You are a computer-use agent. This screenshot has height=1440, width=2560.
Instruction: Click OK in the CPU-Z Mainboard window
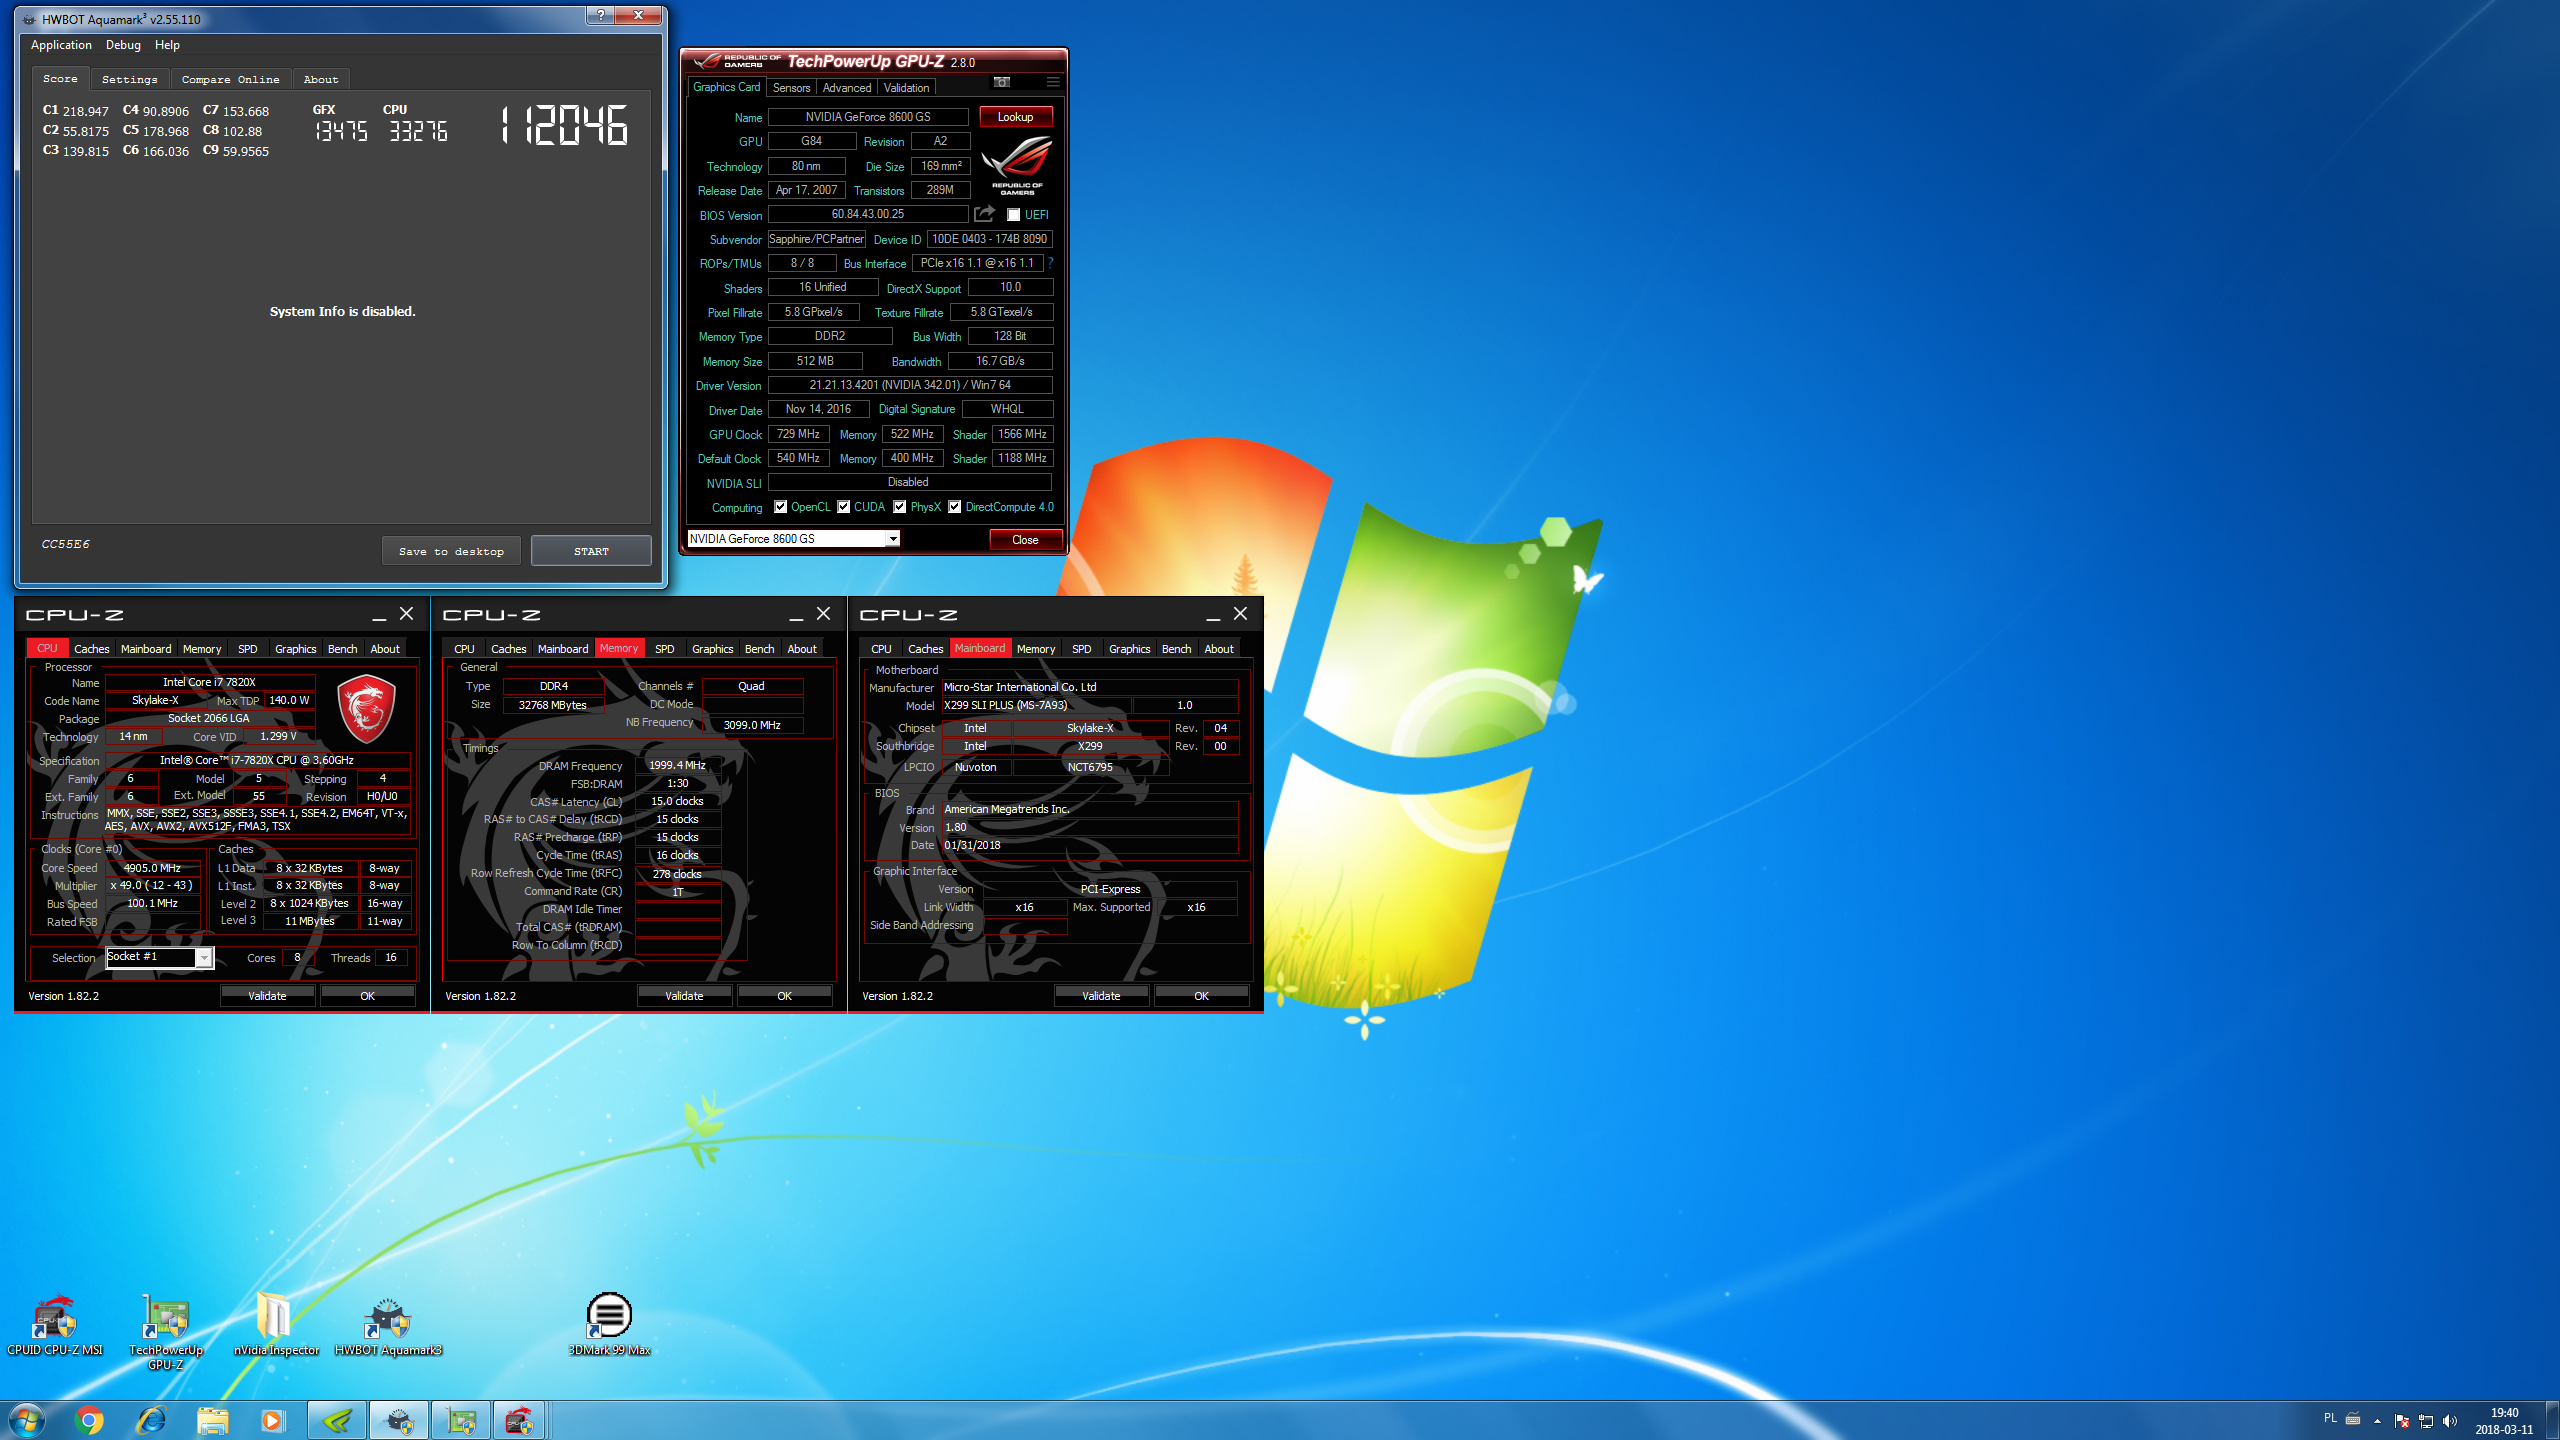coord(1201,996)
